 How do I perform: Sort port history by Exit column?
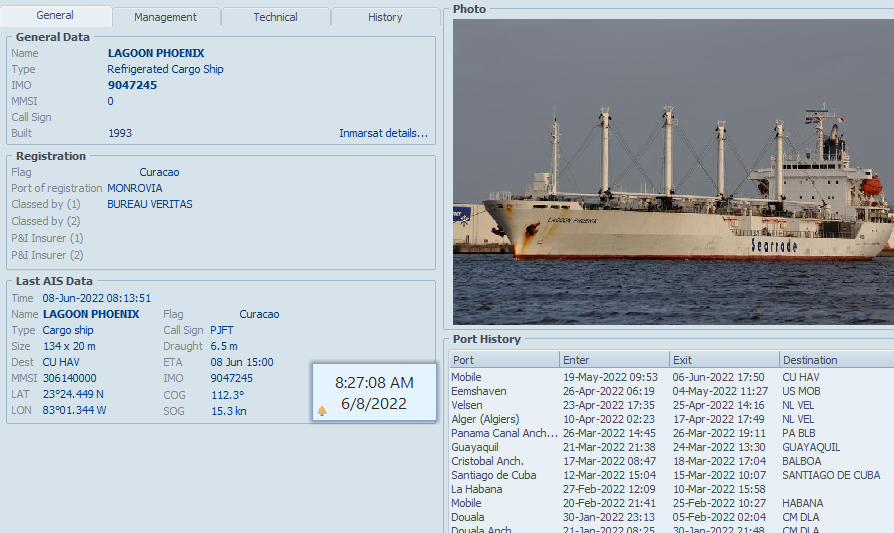pos(724,360)
